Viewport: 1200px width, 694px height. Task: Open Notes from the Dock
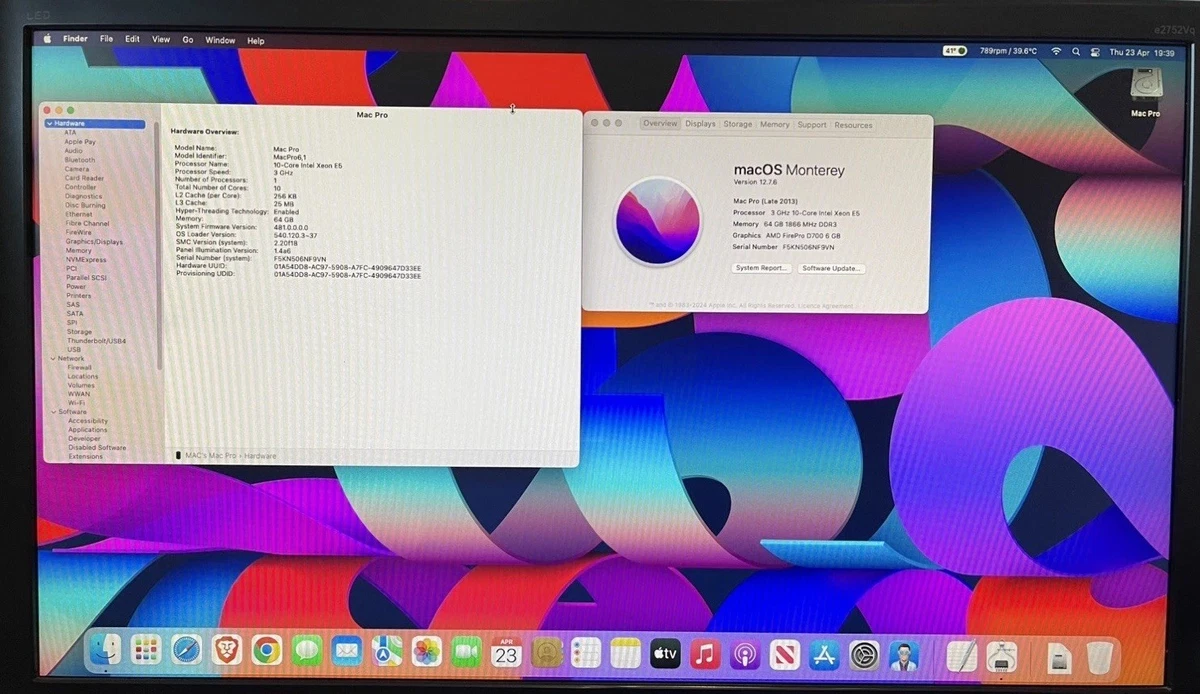coord(625,652)
